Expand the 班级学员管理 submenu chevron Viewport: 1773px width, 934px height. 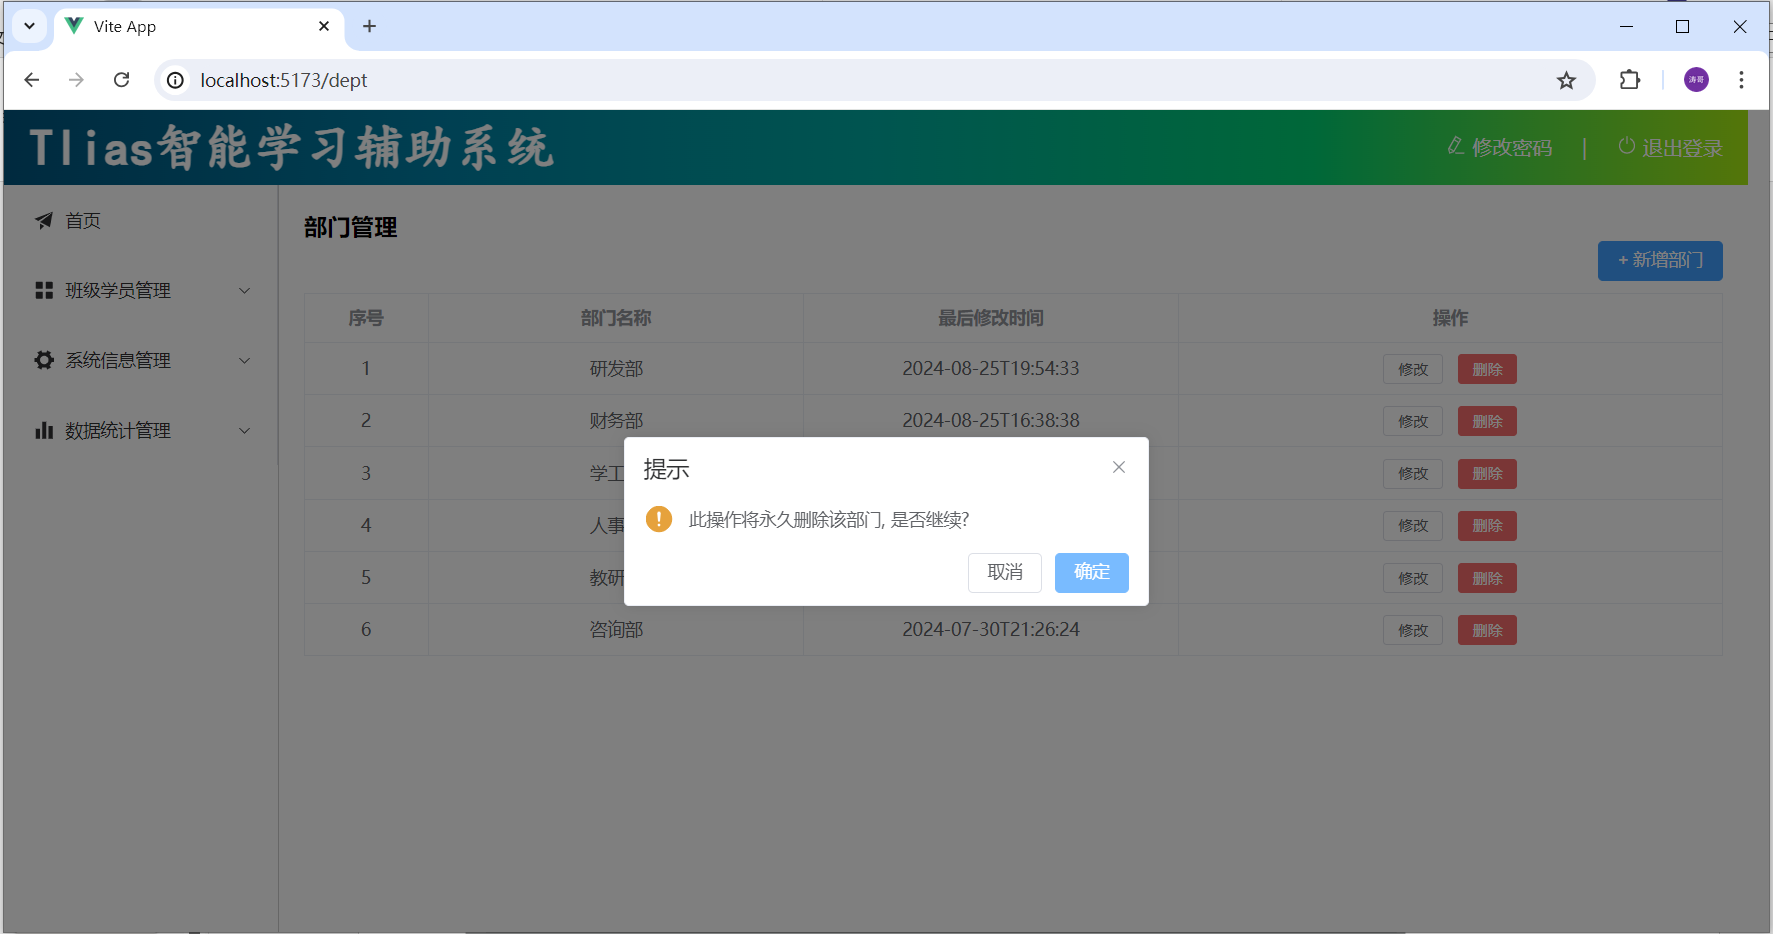[x=244, y=290]
